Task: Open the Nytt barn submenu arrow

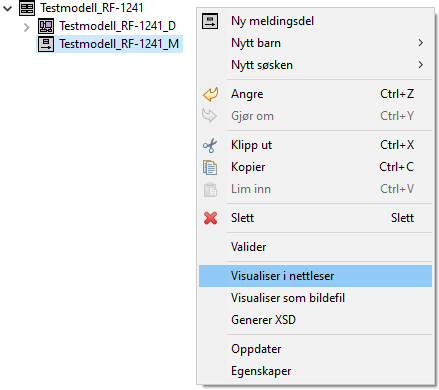Action: [x=421, y=43]
